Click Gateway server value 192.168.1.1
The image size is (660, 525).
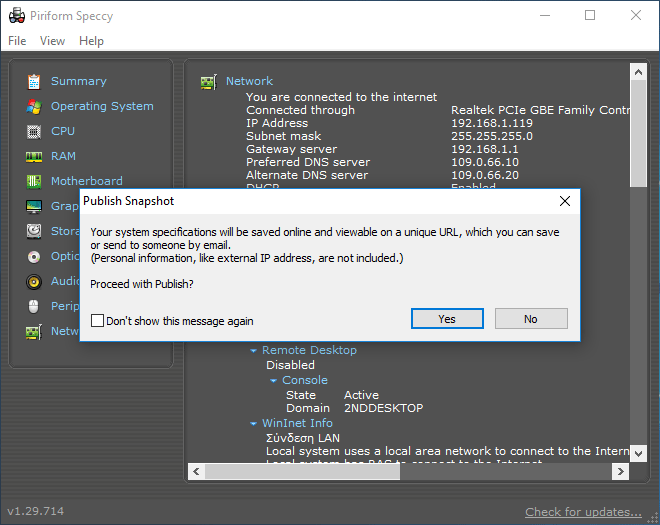click(x=484, y=149)
